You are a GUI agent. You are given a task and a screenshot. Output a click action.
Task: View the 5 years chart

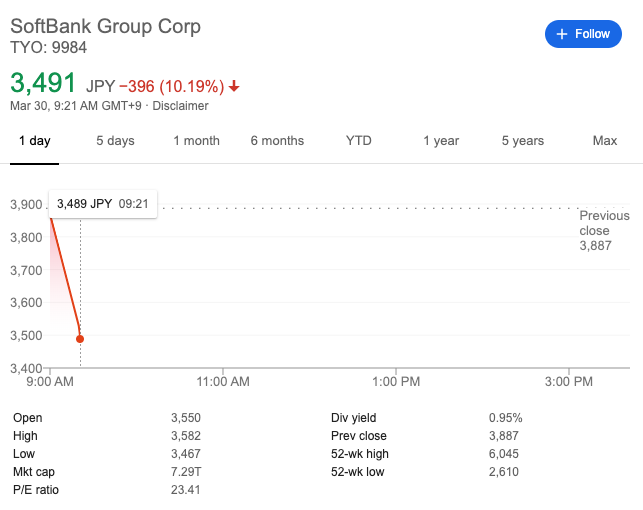(522, 141)
